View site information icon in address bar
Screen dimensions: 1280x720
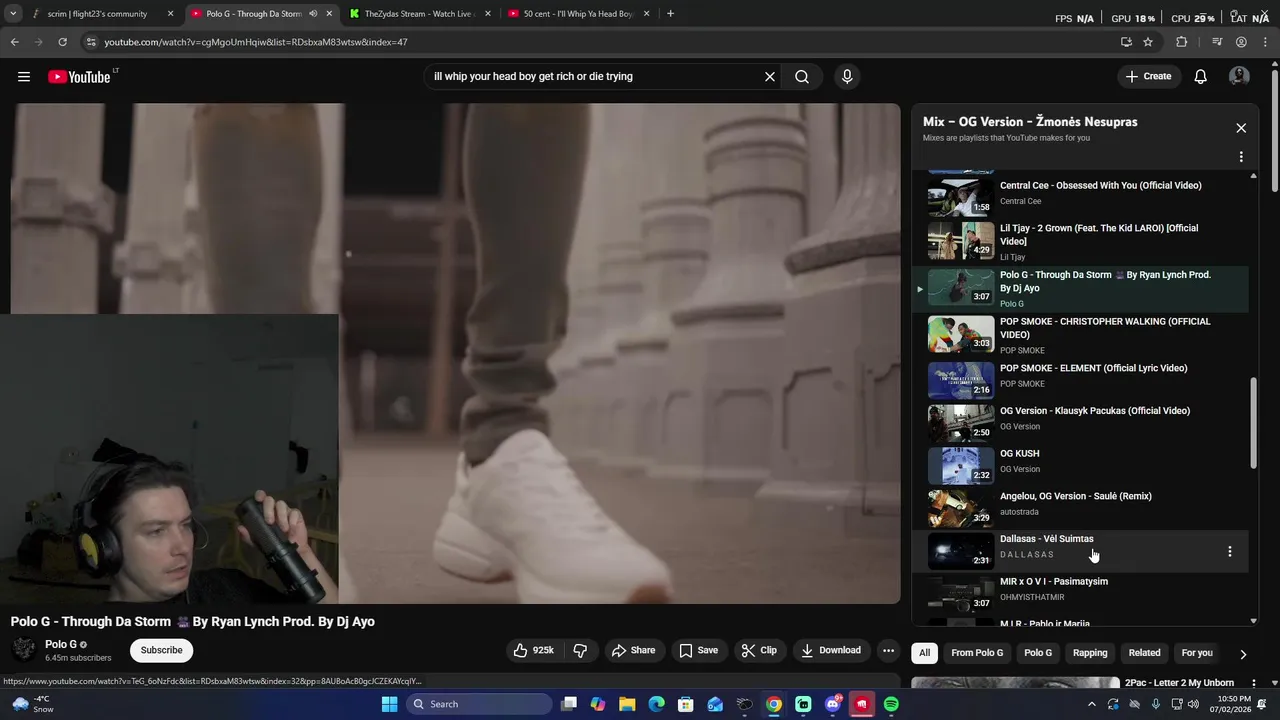tap(91, 42)
